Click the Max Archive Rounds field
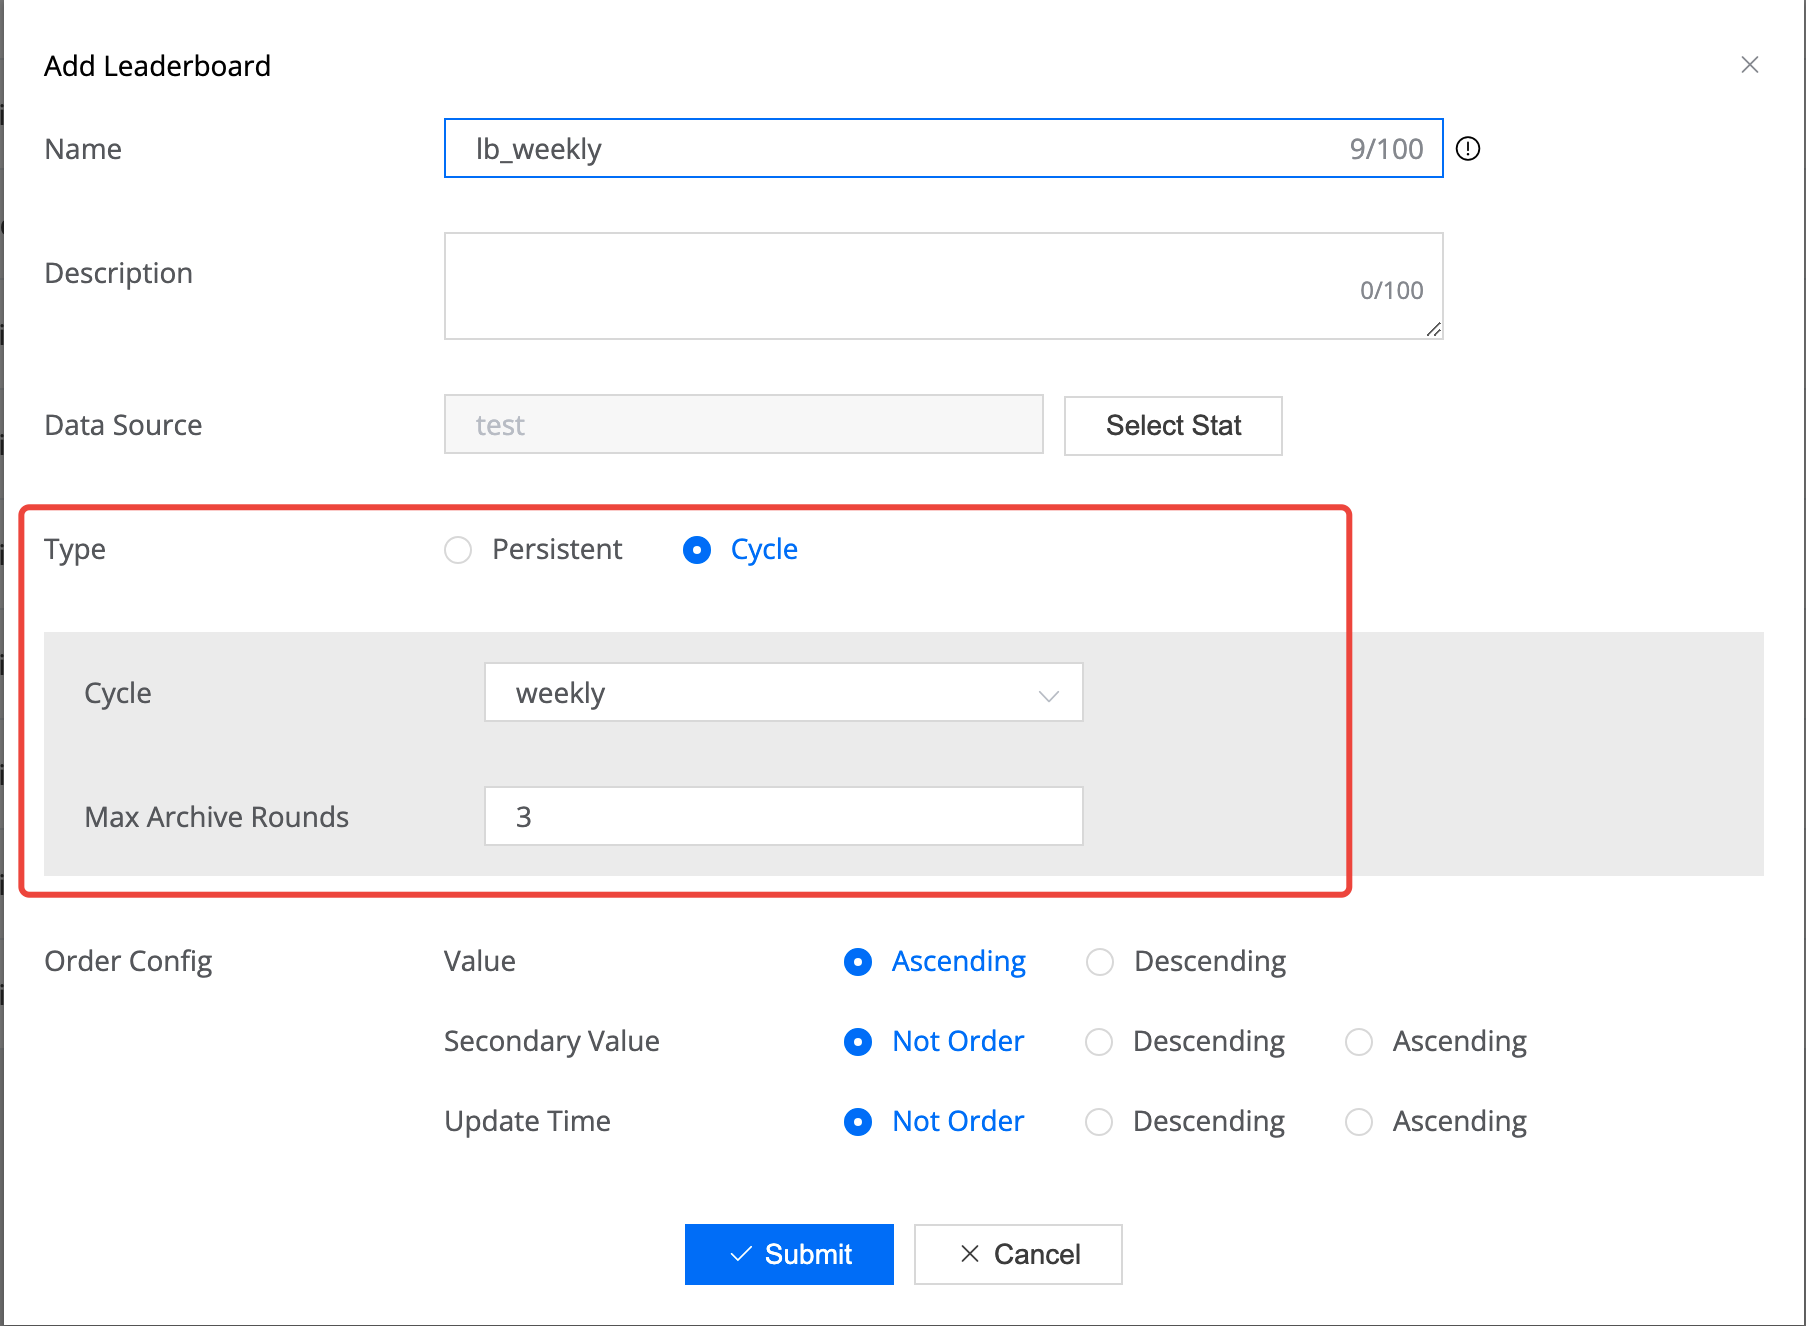This screenshot has height=1326, width=1806. [x=783, y=816]
